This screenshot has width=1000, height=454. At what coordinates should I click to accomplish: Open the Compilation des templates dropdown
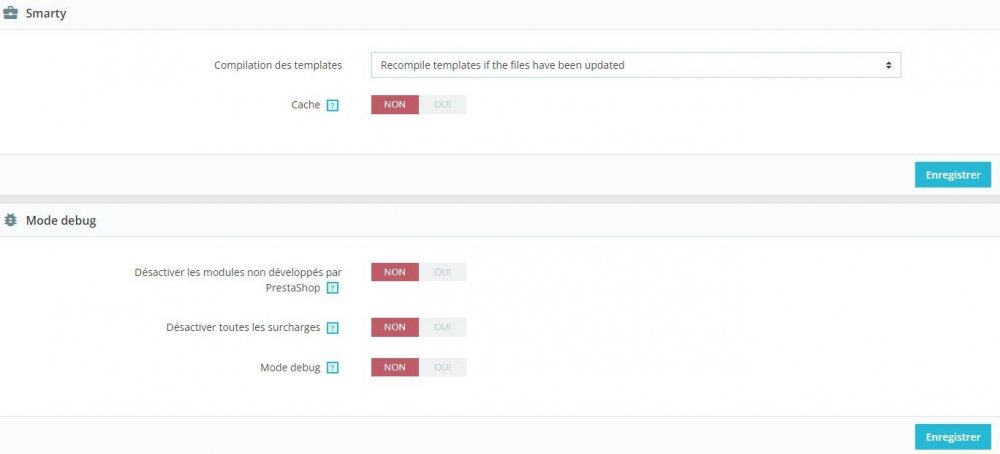[635, 65]
